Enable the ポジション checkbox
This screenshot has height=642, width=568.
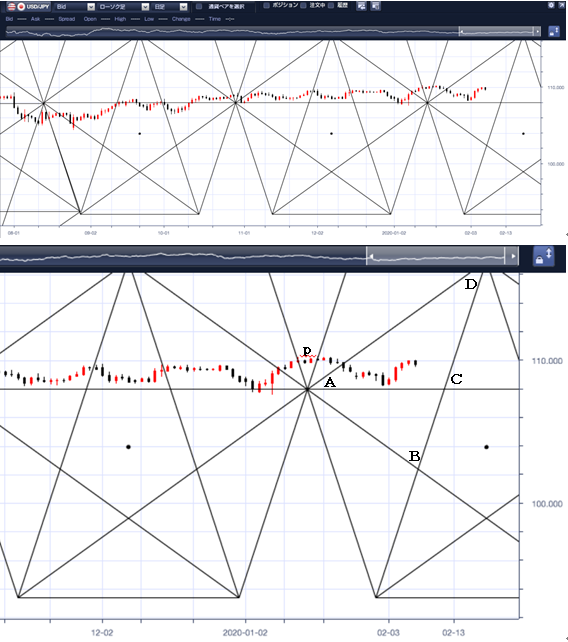(x=267, y=6)
